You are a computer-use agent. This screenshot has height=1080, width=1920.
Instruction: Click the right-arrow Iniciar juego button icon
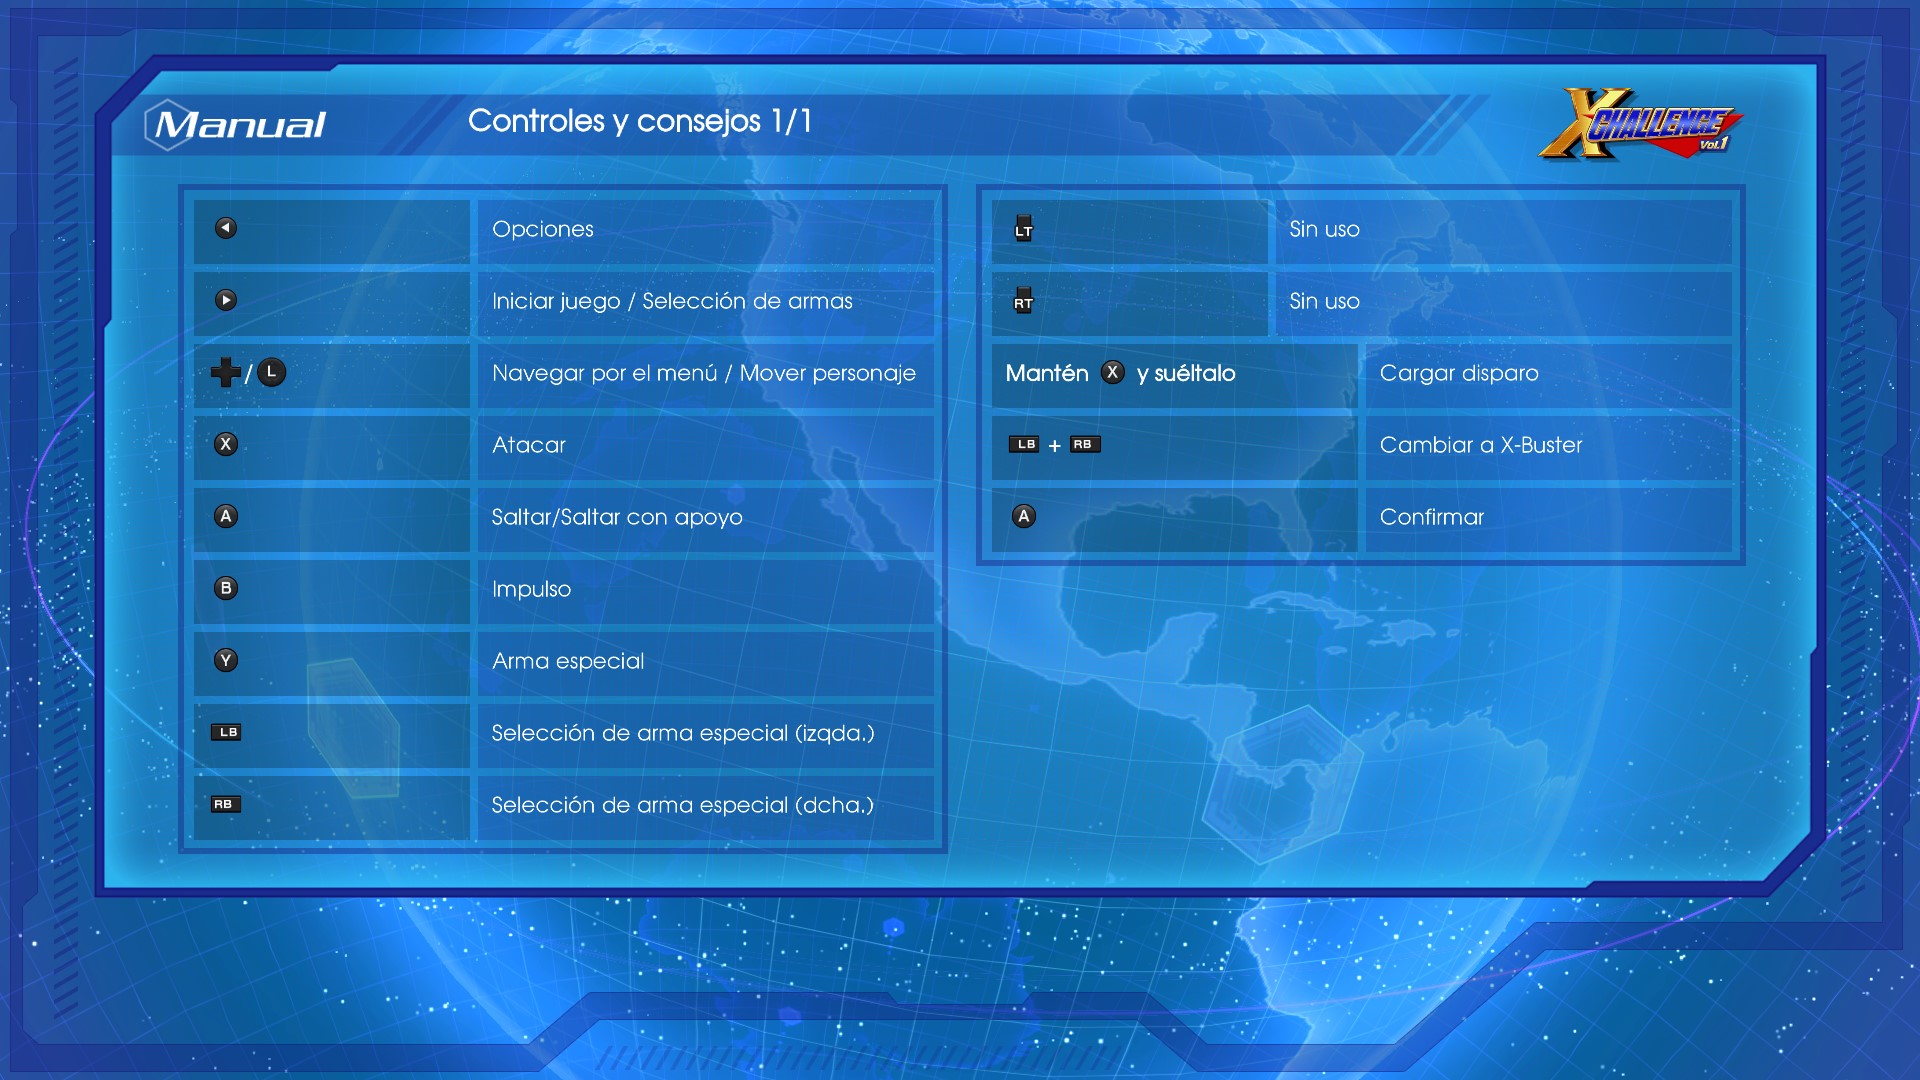tap(226, 300)
